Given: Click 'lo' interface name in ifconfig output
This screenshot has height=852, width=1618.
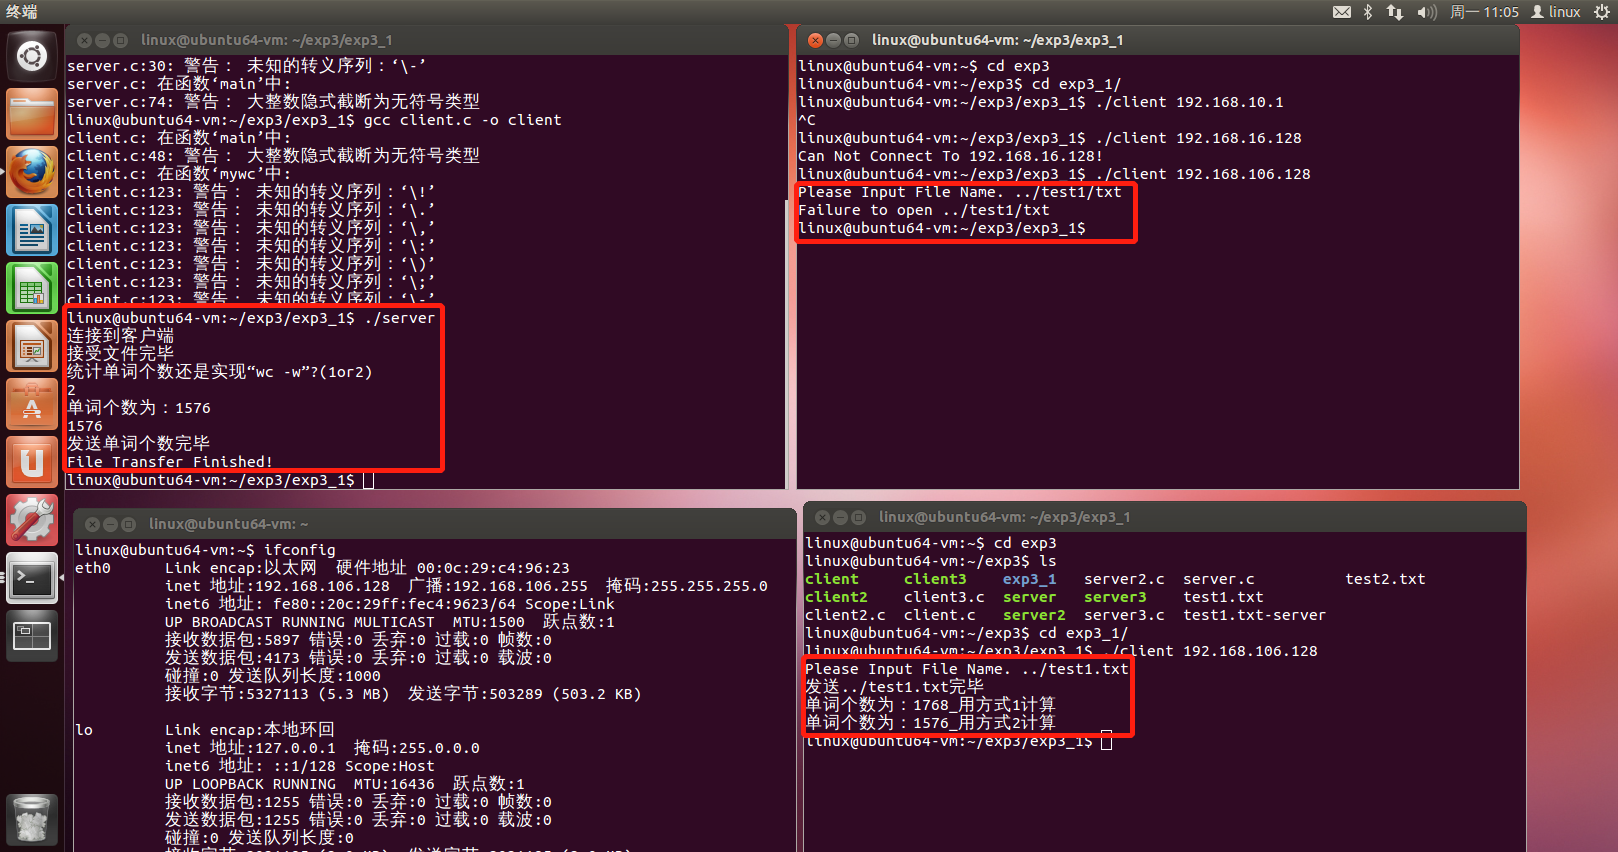Looking at the screenshot, I should [84, 730].
